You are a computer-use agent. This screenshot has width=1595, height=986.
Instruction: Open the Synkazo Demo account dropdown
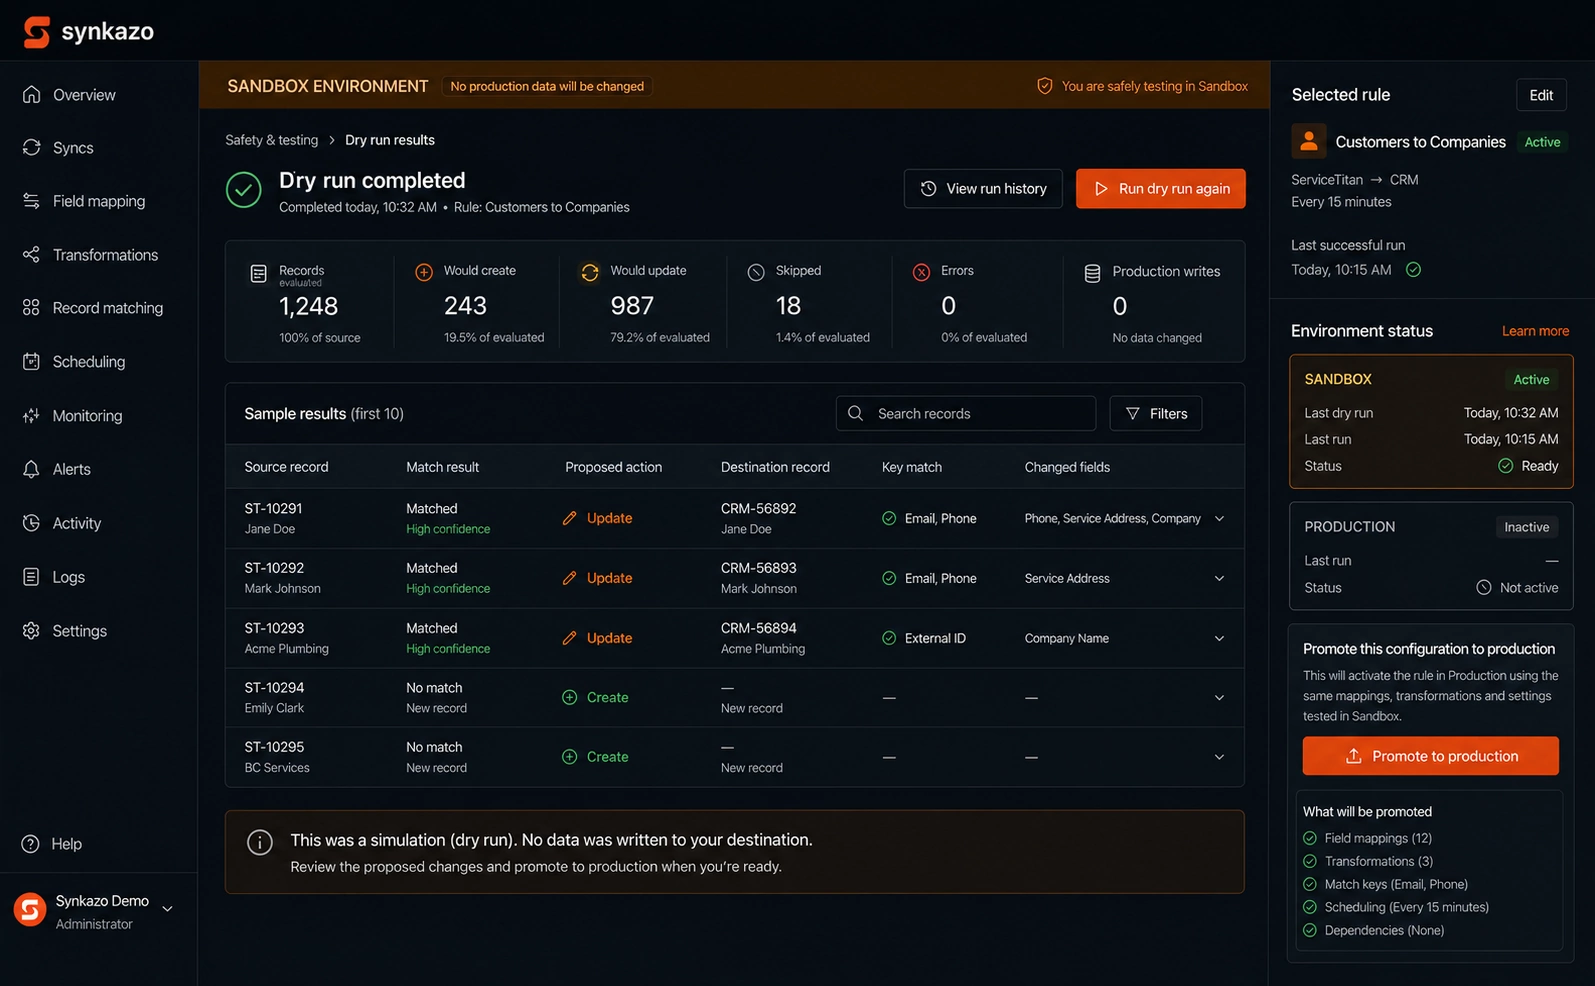click(168, 909)
